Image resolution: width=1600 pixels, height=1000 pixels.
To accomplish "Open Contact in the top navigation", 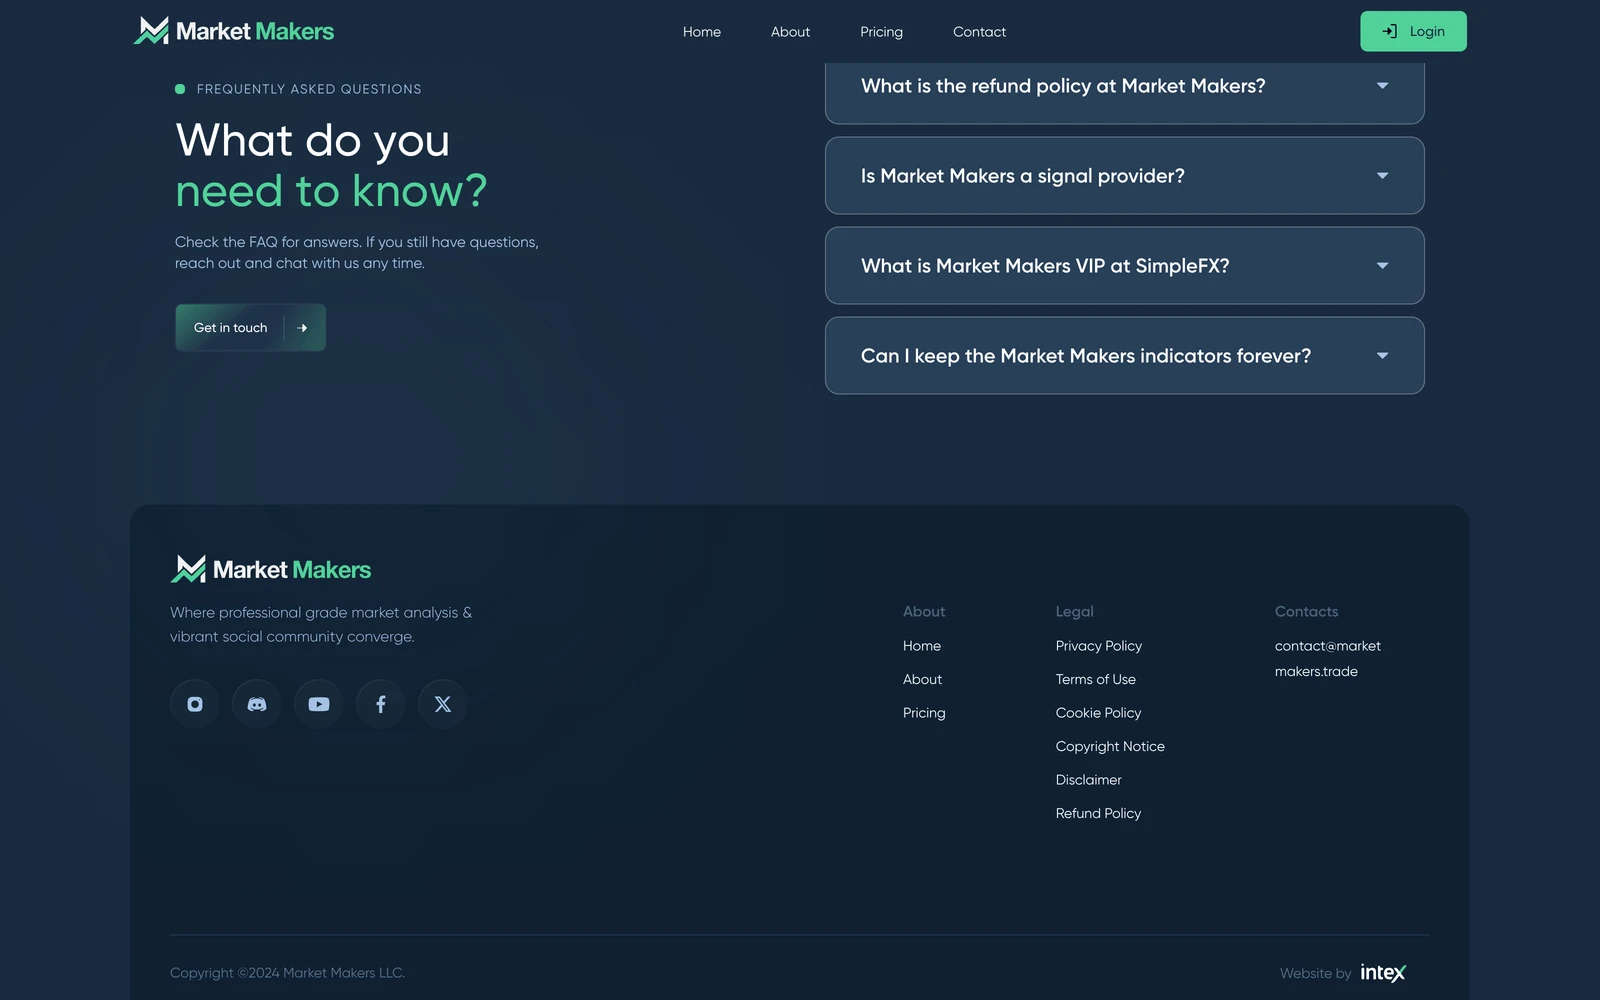I will click(x=979, y=32).
